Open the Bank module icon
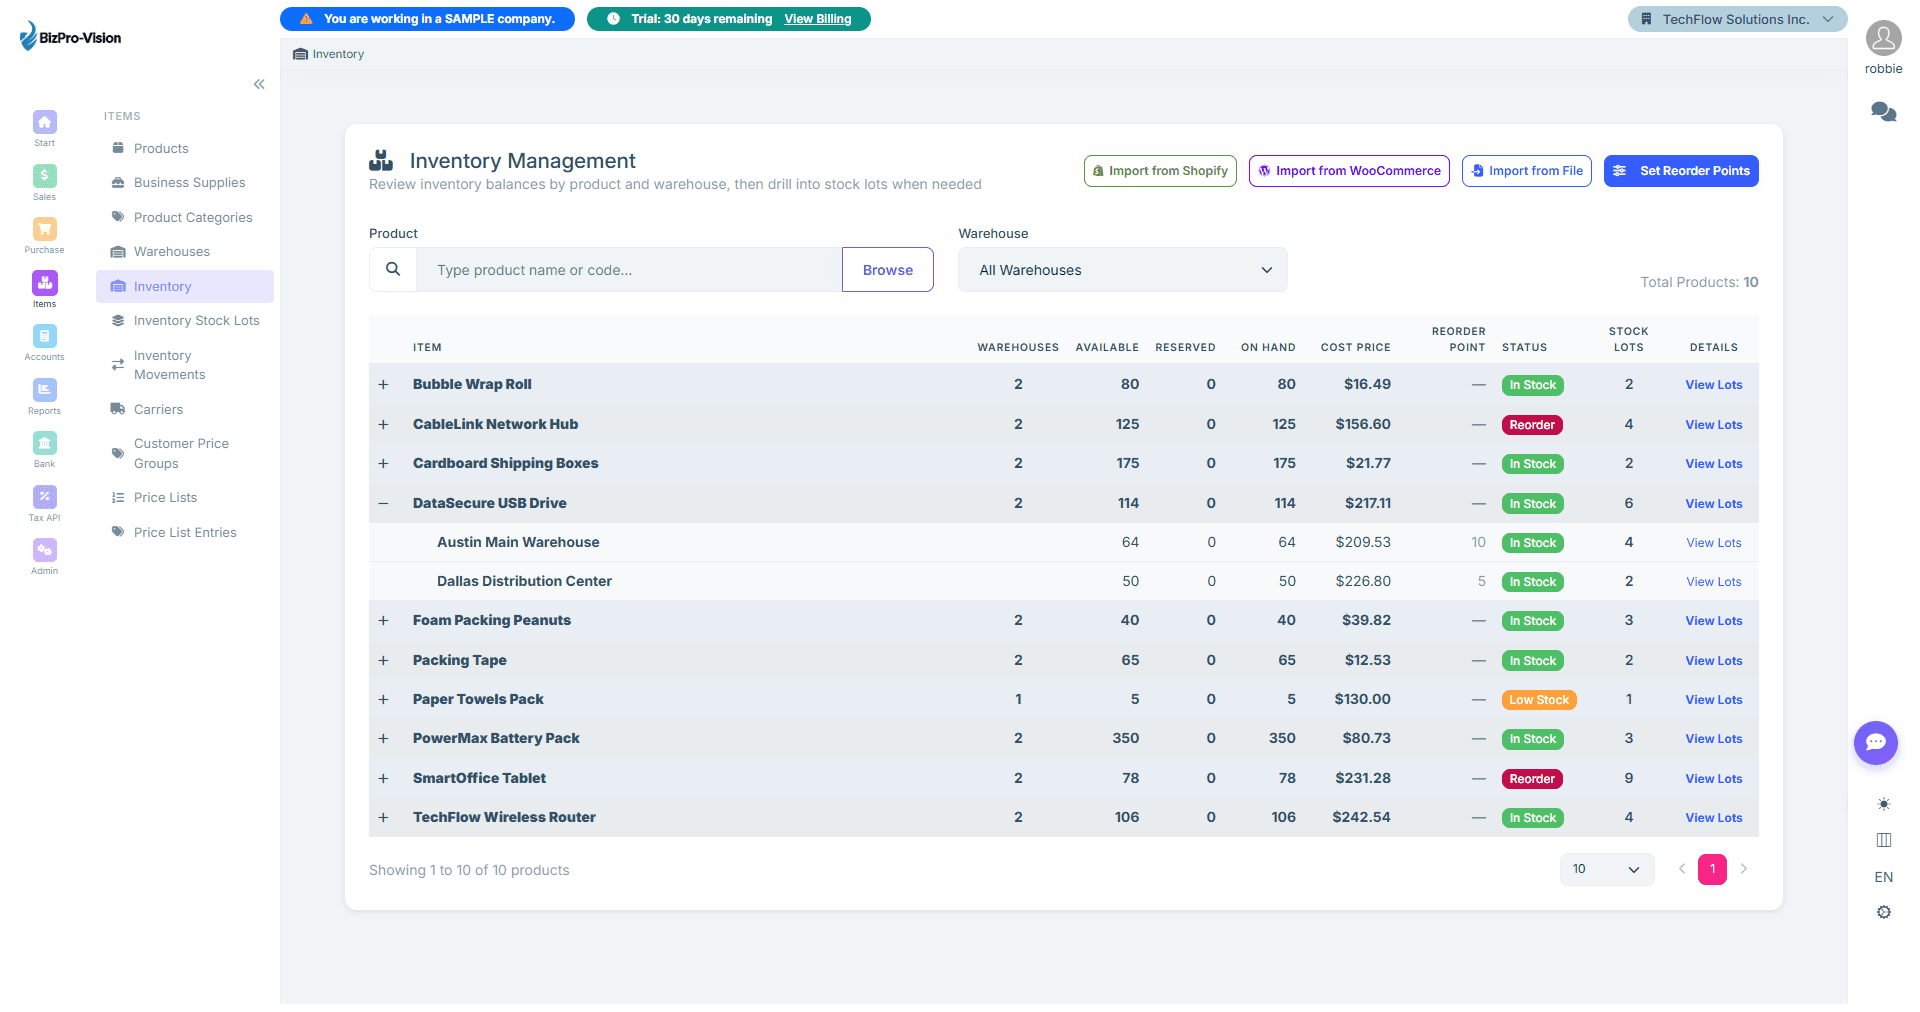The image size is (1920, 1012). coord(44,443)
